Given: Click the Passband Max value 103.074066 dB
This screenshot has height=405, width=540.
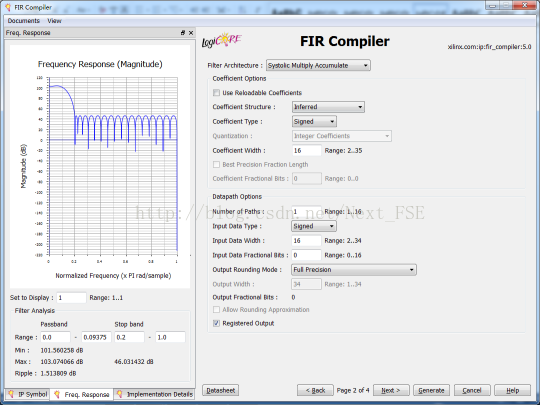Looking at the screenshot, I should pos(62,362).
